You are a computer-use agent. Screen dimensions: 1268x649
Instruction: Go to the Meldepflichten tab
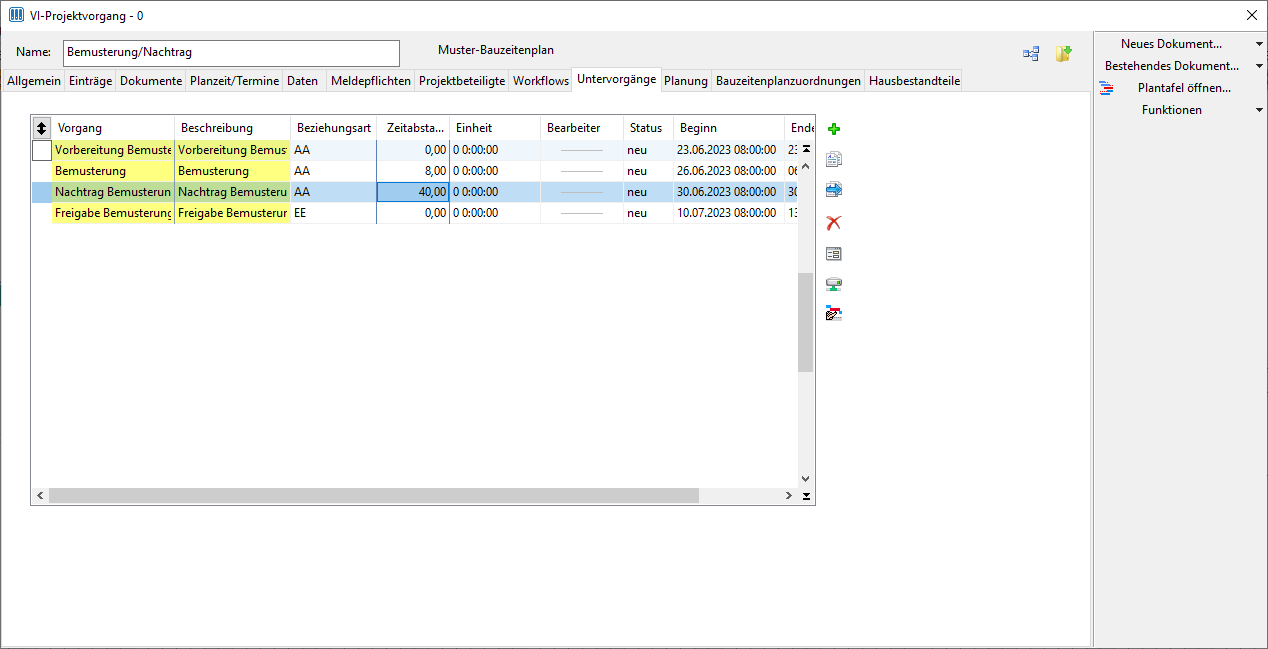click(370, 81)
